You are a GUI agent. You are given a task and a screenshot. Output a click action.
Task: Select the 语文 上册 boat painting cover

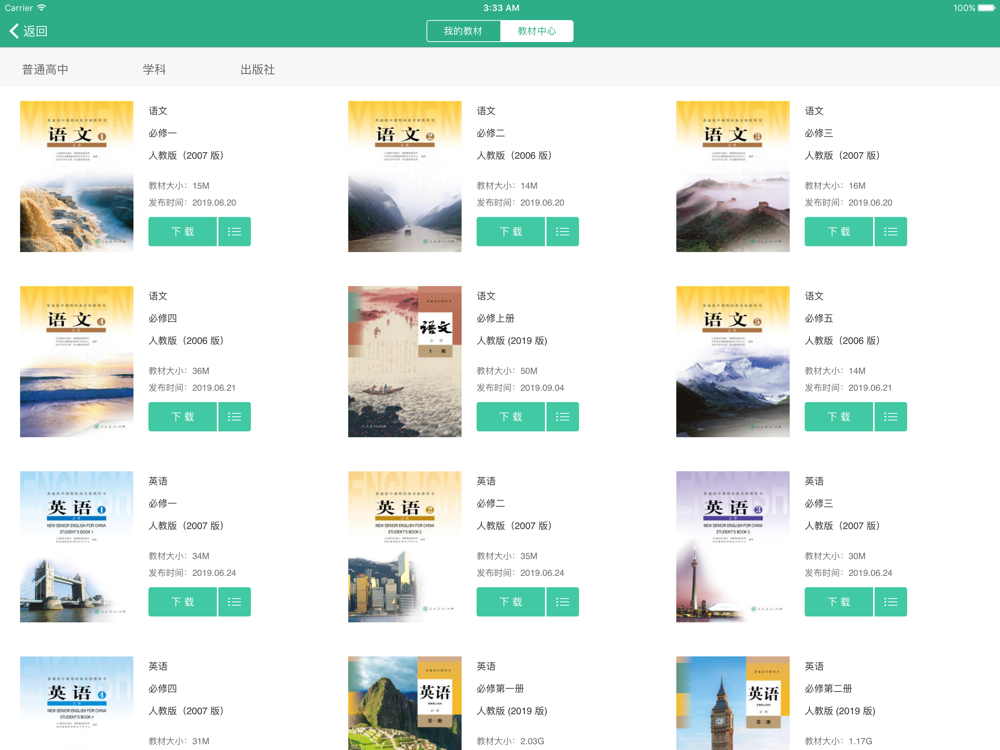coord(404,361)
